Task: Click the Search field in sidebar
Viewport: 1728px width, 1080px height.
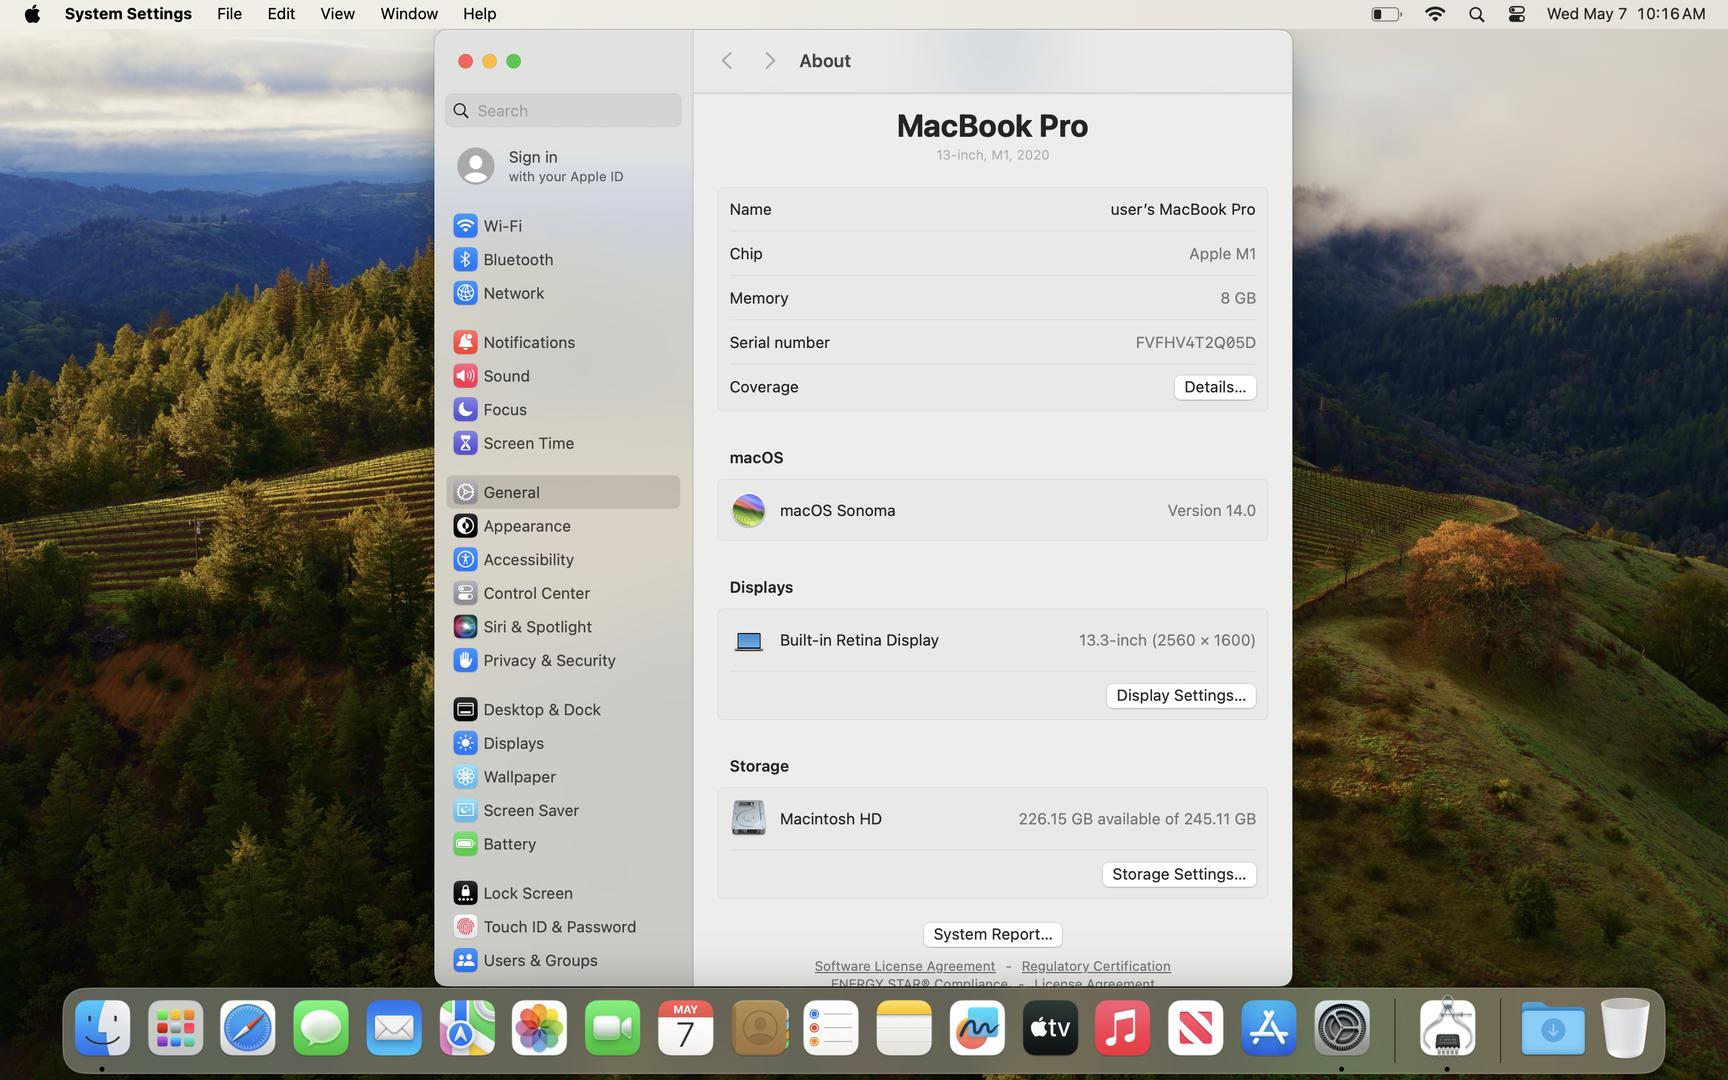Action: 564,111
